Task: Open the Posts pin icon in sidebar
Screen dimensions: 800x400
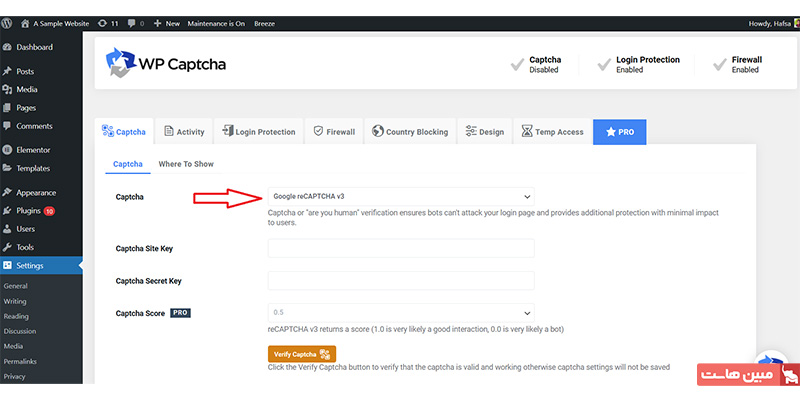Action: coord(7,71)
